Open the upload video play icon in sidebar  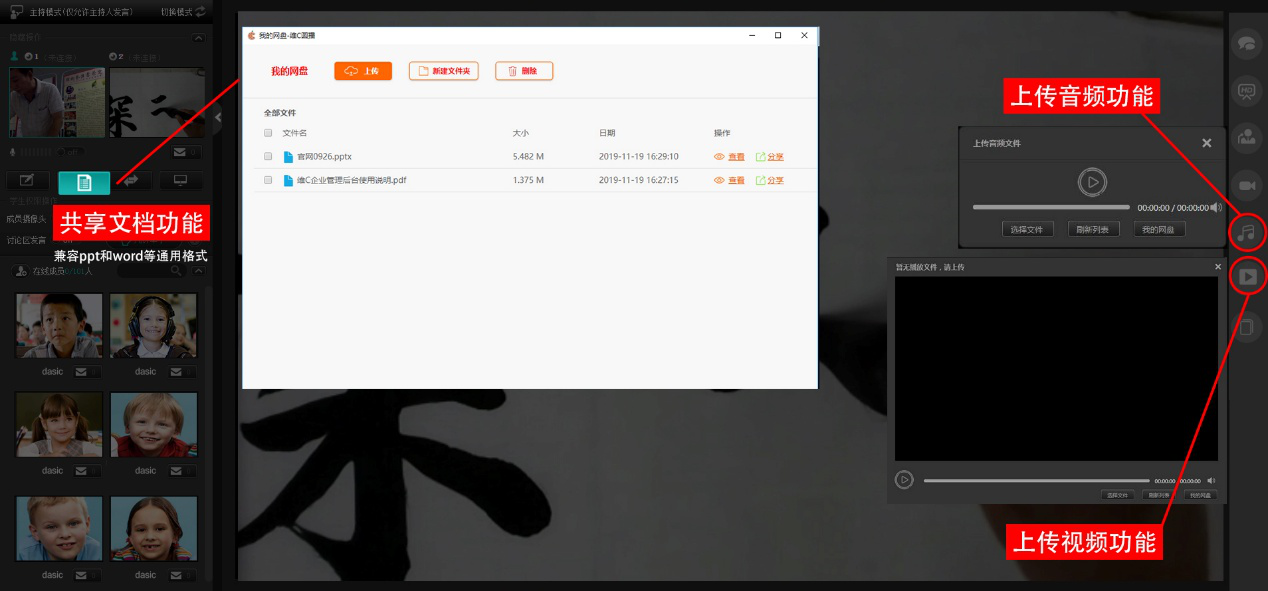[1247, 276]
